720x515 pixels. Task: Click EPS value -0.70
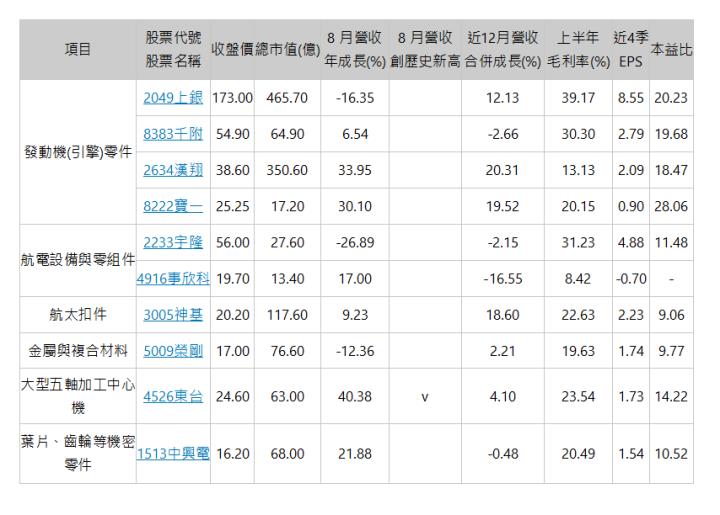[631, 279]
